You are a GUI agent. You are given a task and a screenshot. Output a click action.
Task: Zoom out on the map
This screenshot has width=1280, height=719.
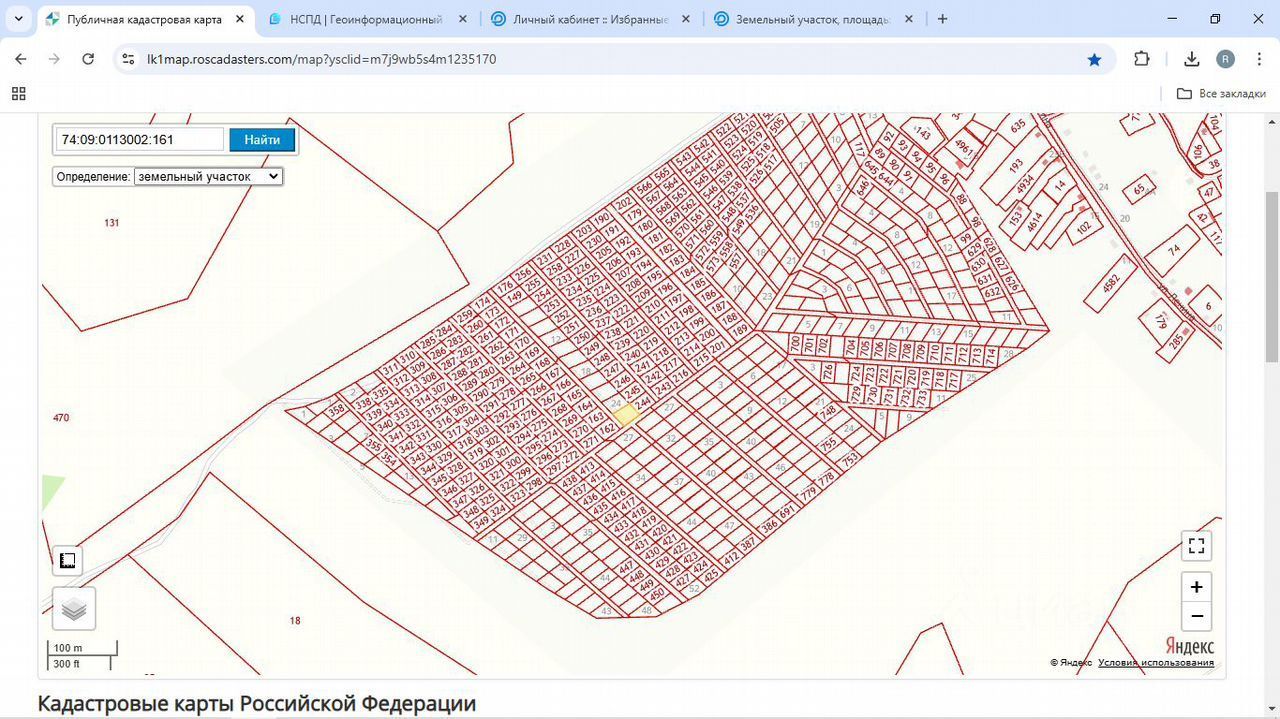pos(1196,616)
